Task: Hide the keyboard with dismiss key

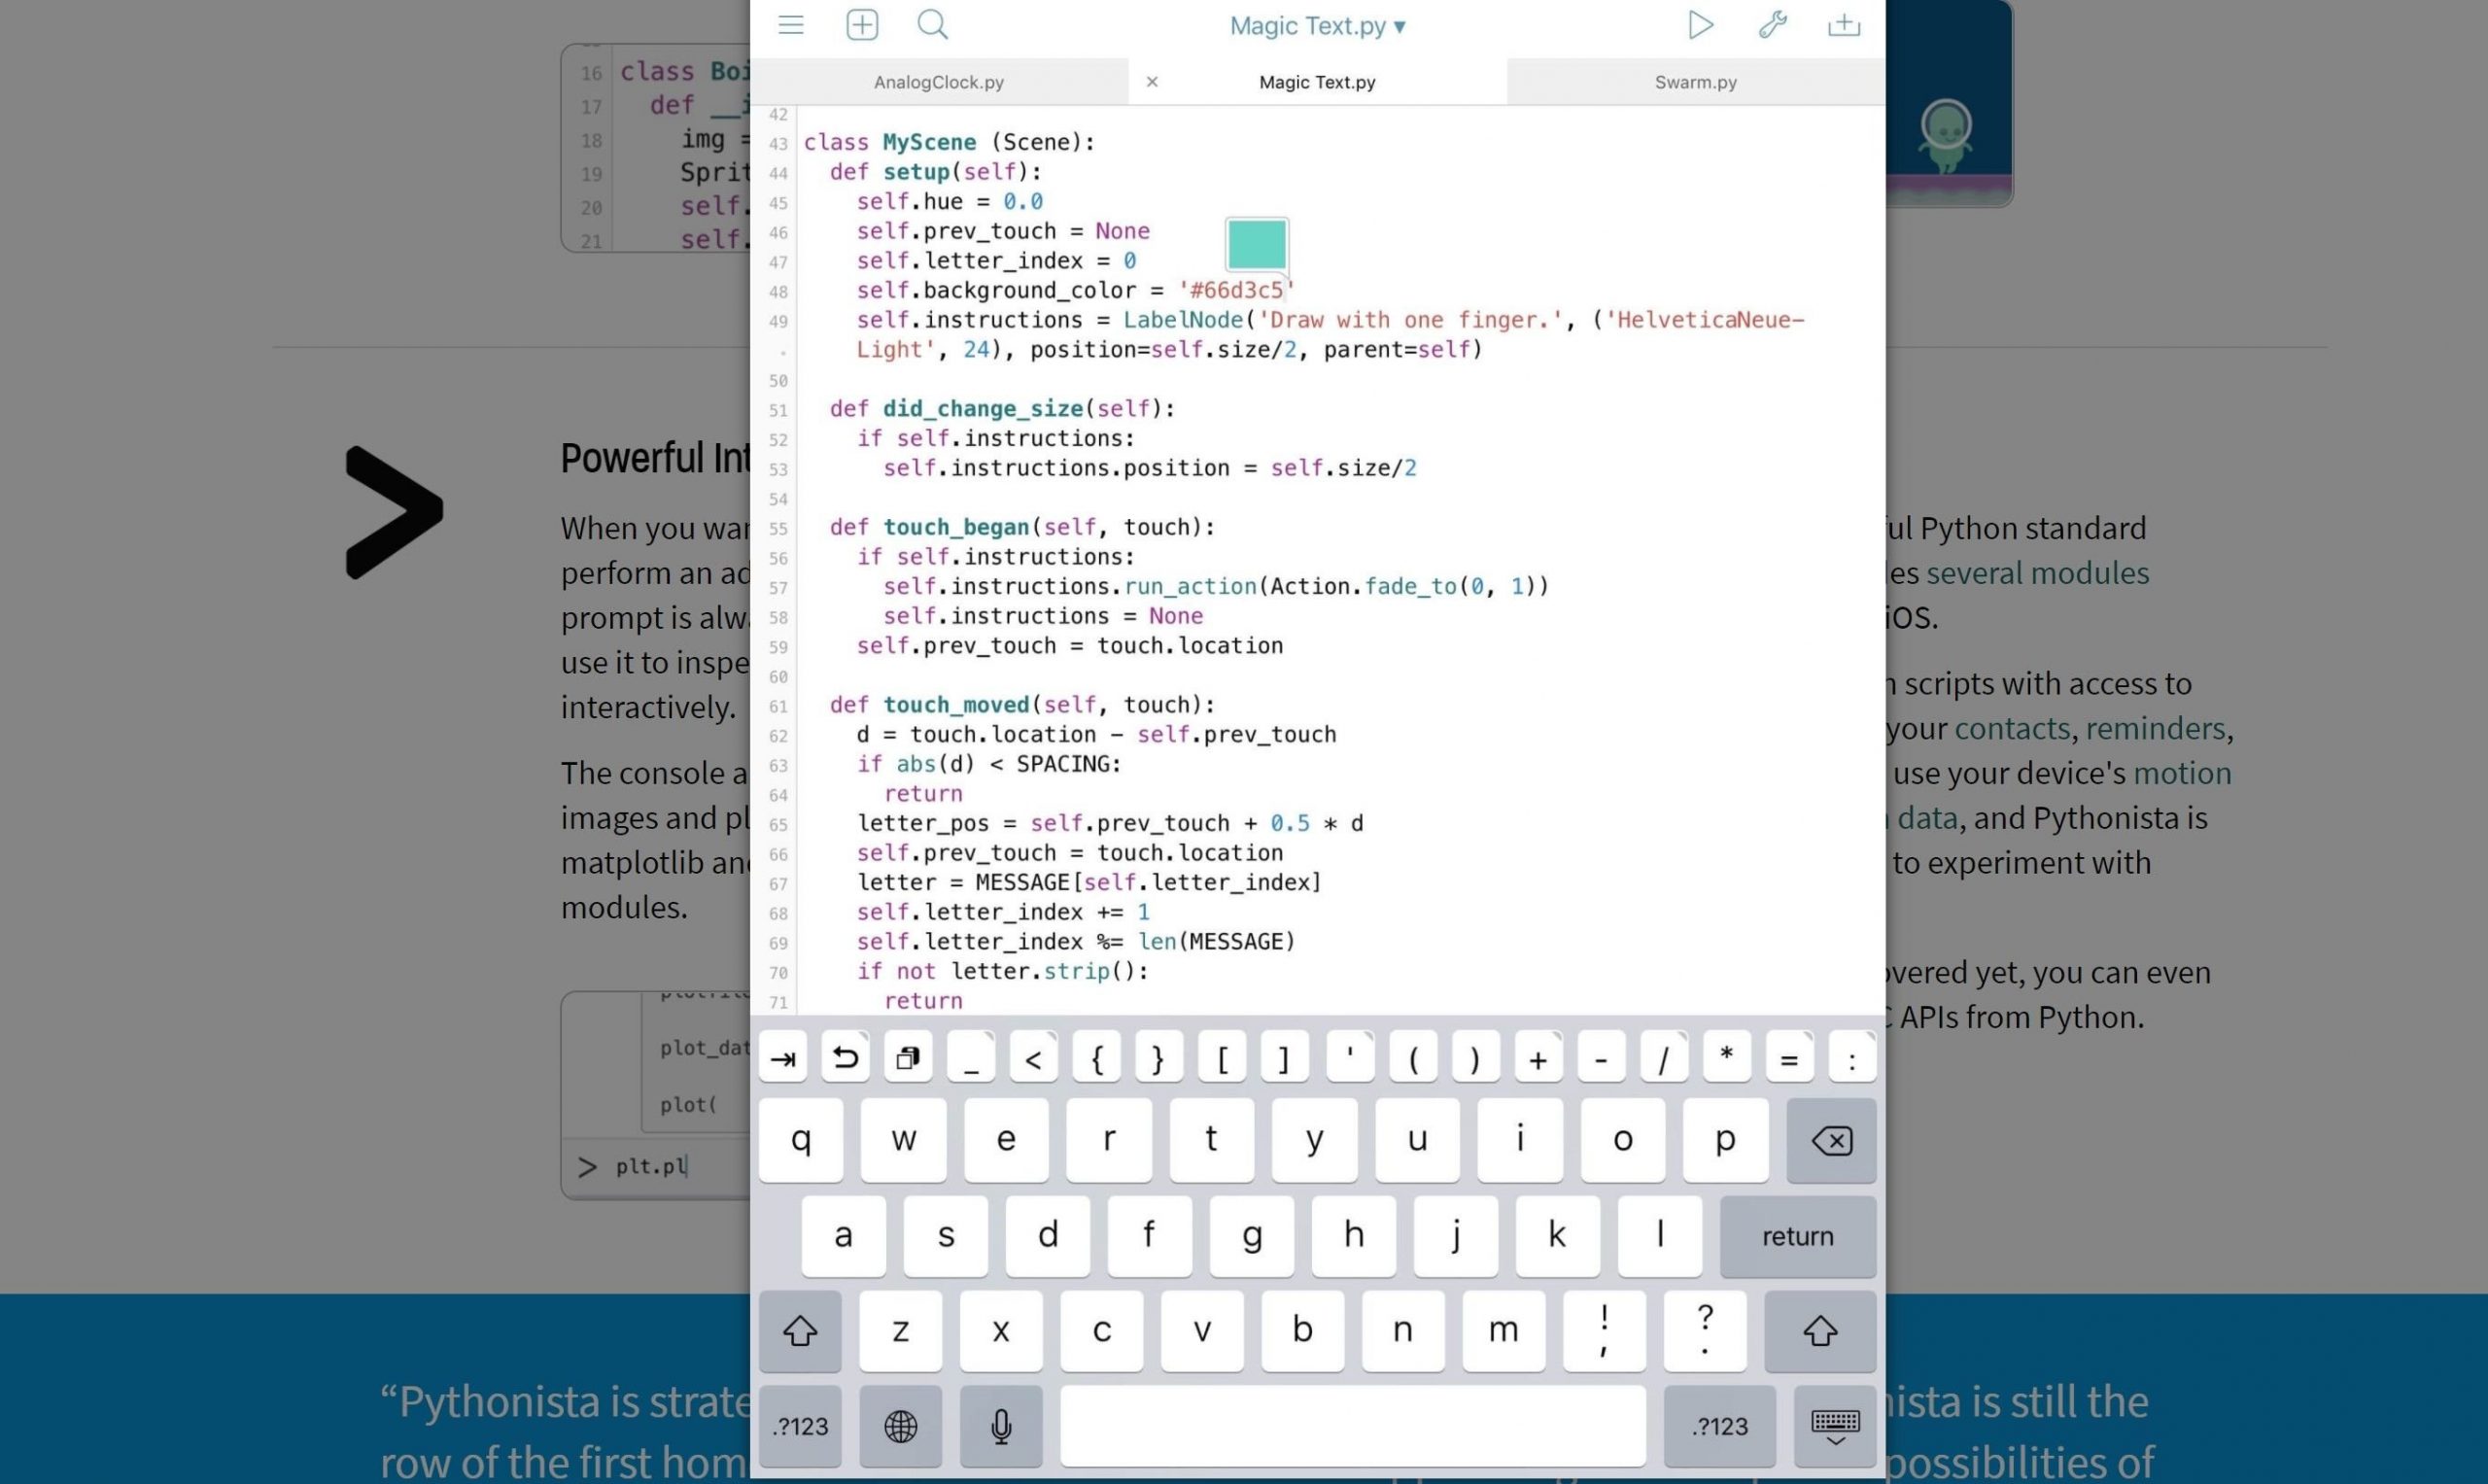Action: 1835,1426
